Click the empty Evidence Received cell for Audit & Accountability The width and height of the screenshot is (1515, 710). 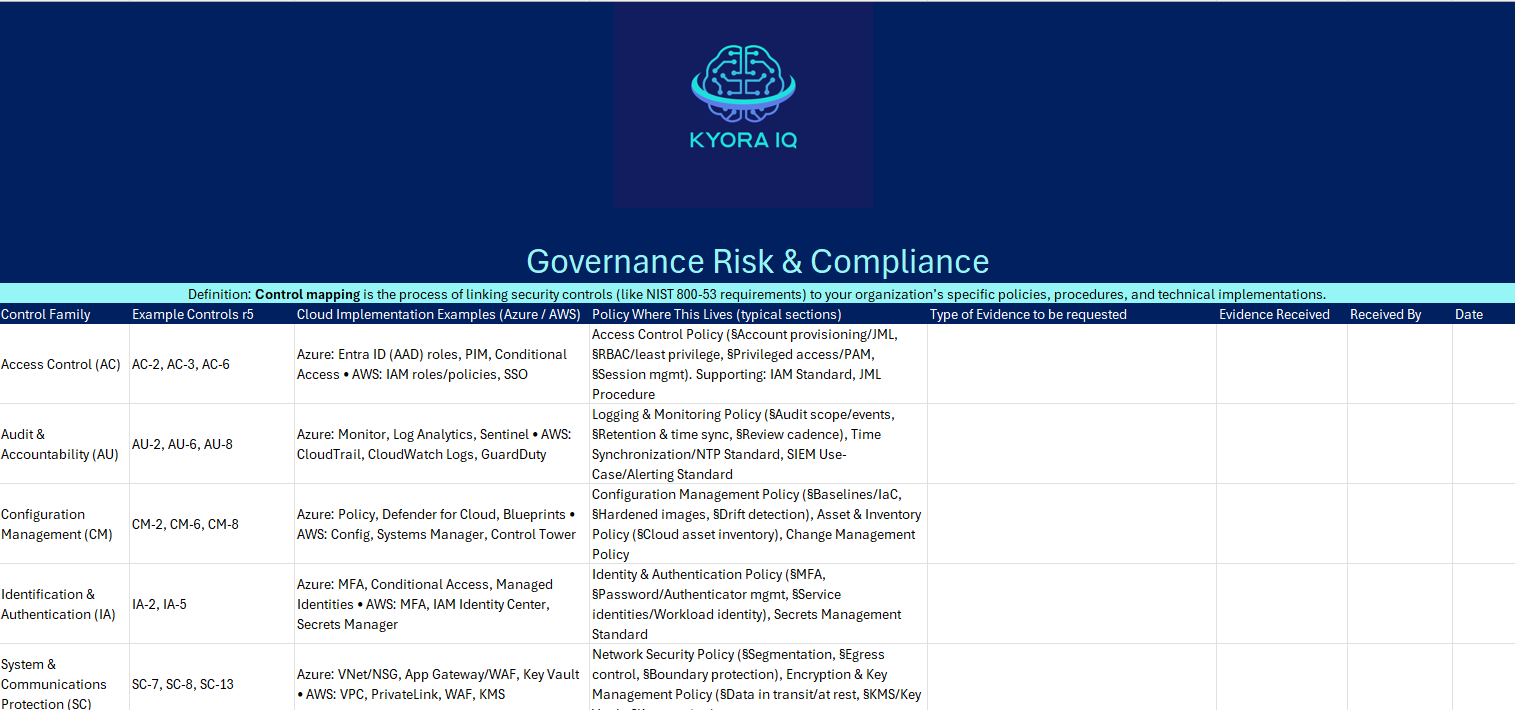1281,444
